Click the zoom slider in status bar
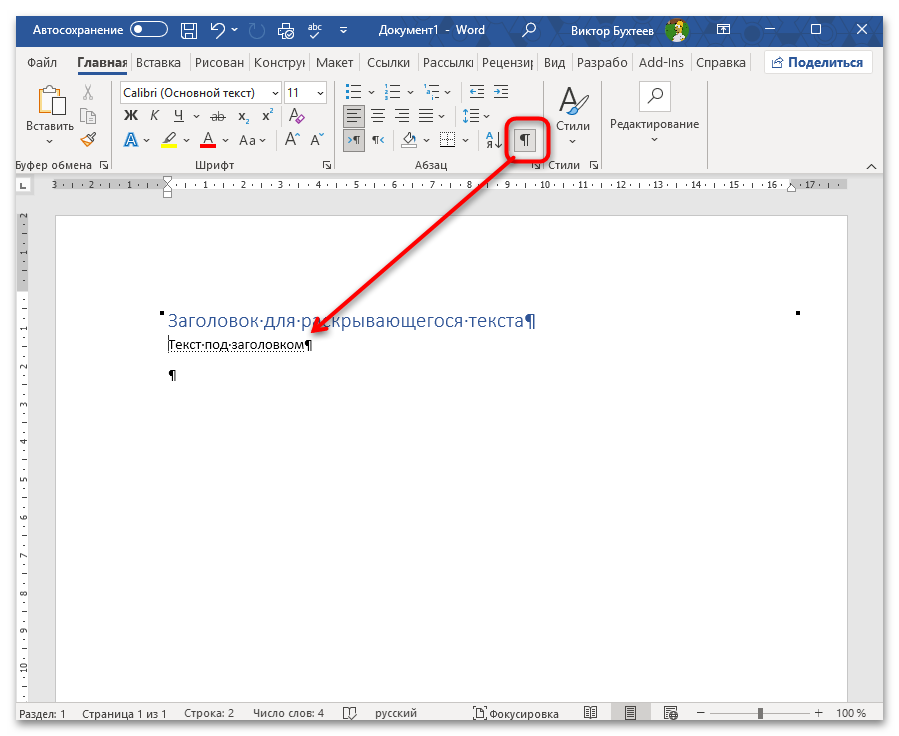Screen dimensions: 899x736 [760, 714]
